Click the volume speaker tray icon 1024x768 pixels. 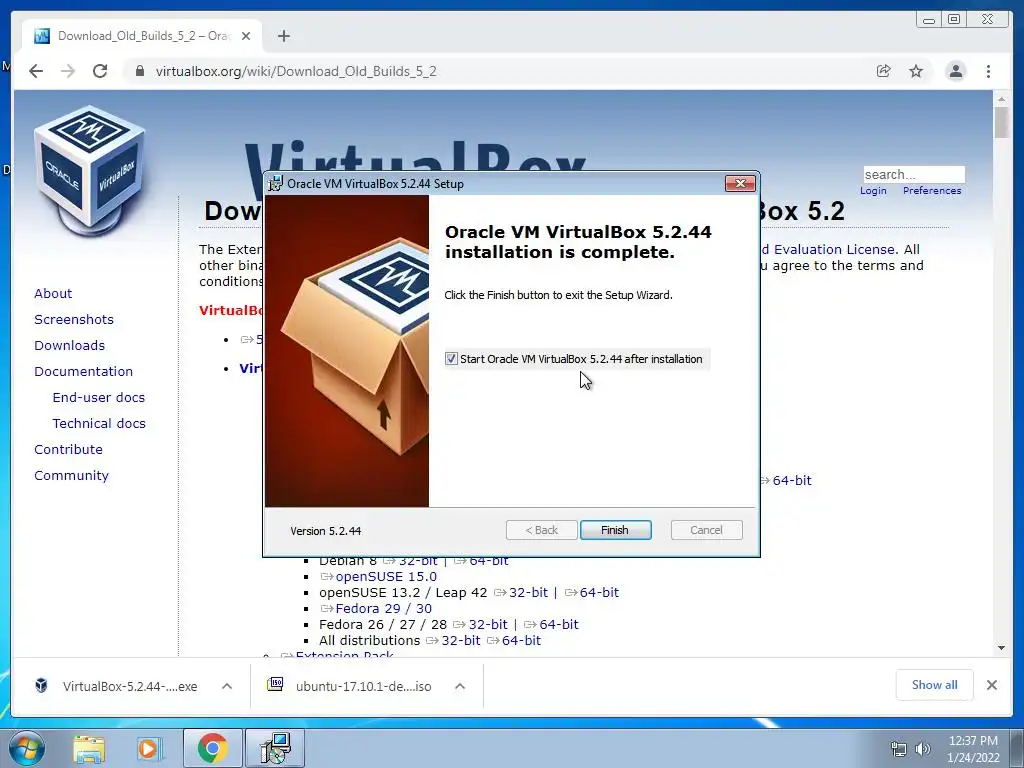pos(923,749)
